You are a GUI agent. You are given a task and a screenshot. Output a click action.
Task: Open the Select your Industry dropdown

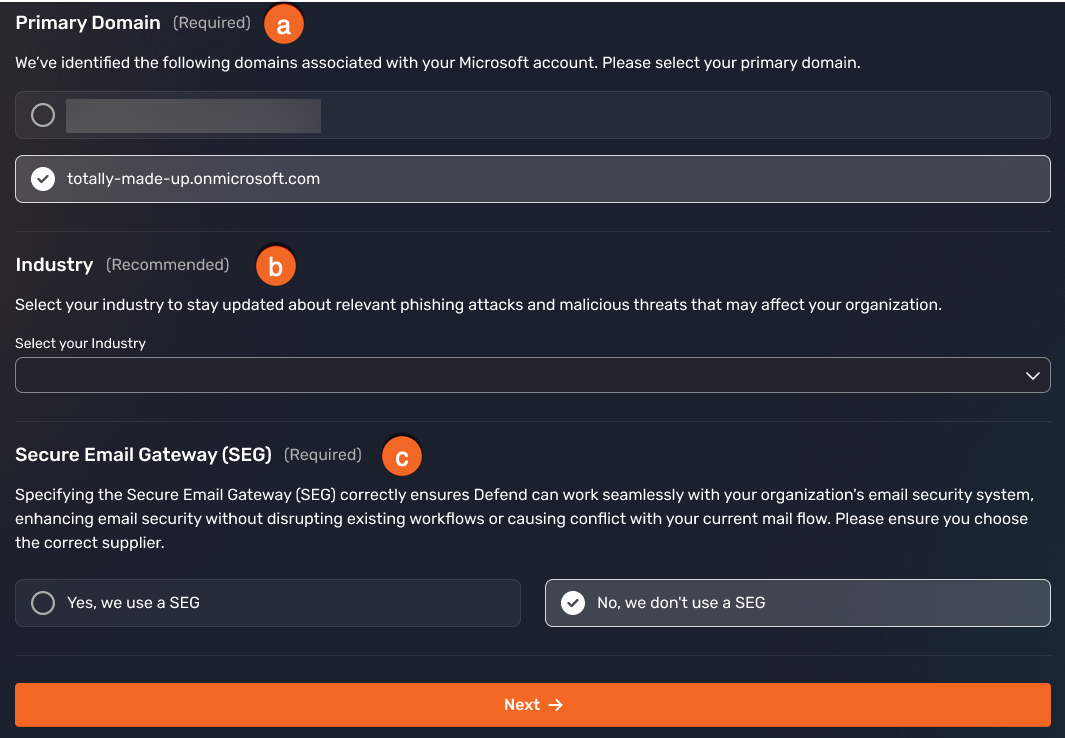(532, 375)
